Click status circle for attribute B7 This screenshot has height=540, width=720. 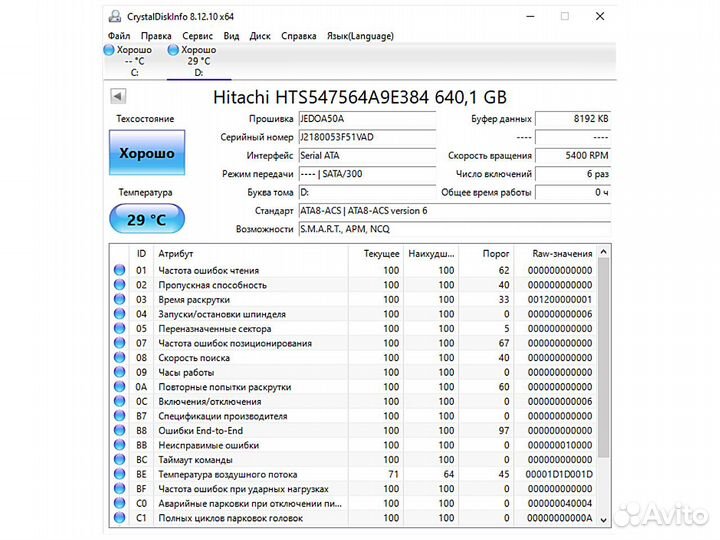[x=119, y=416]
